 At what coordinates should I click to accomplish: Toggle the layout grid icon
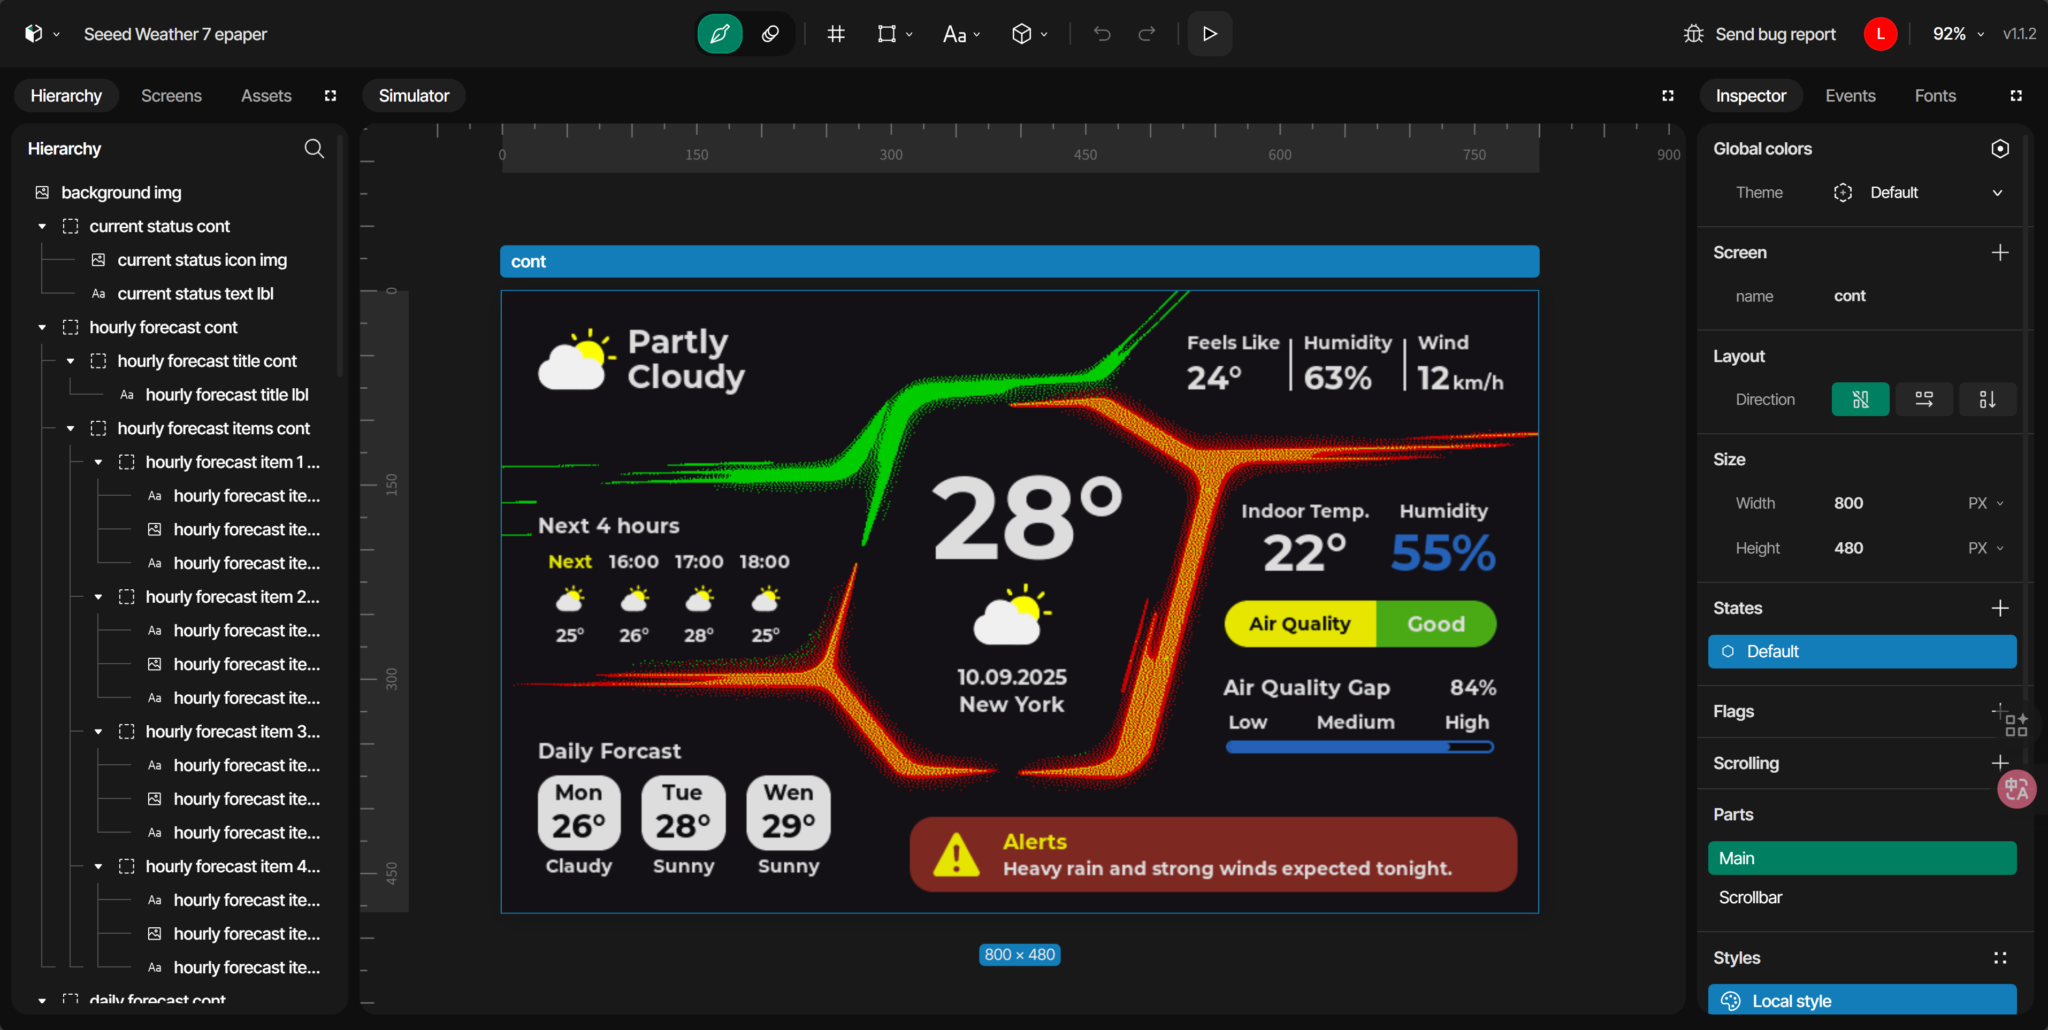[835, 33]
